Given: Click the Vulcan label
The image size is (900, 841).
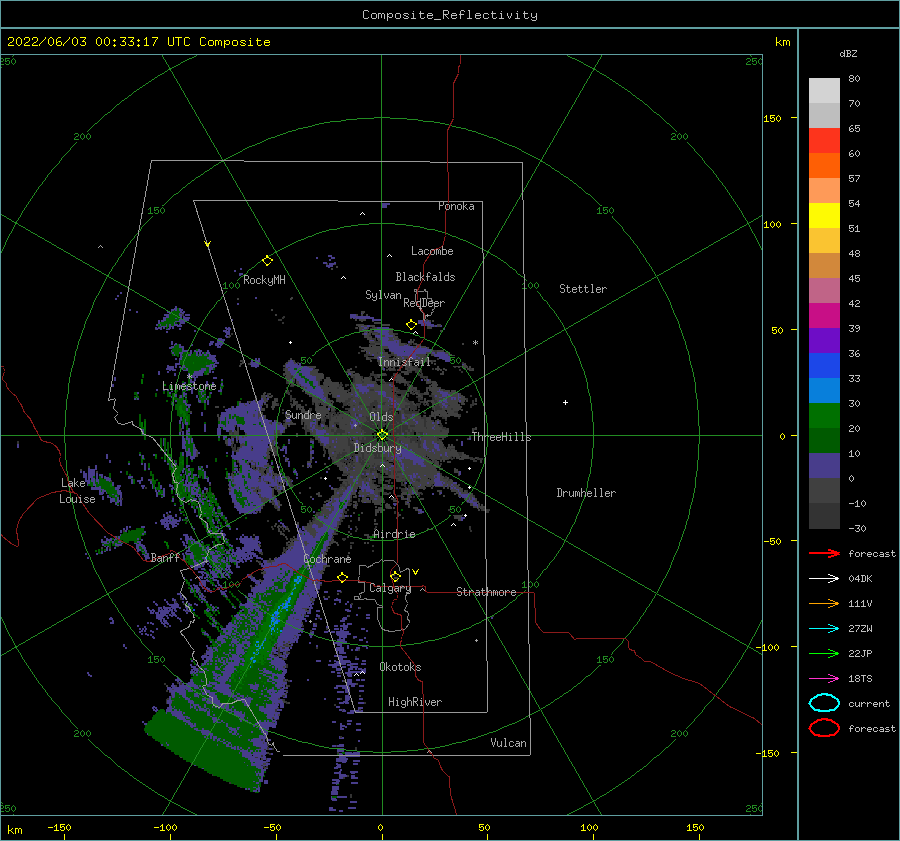Looking at the screenshot, I should click(508, 743).
